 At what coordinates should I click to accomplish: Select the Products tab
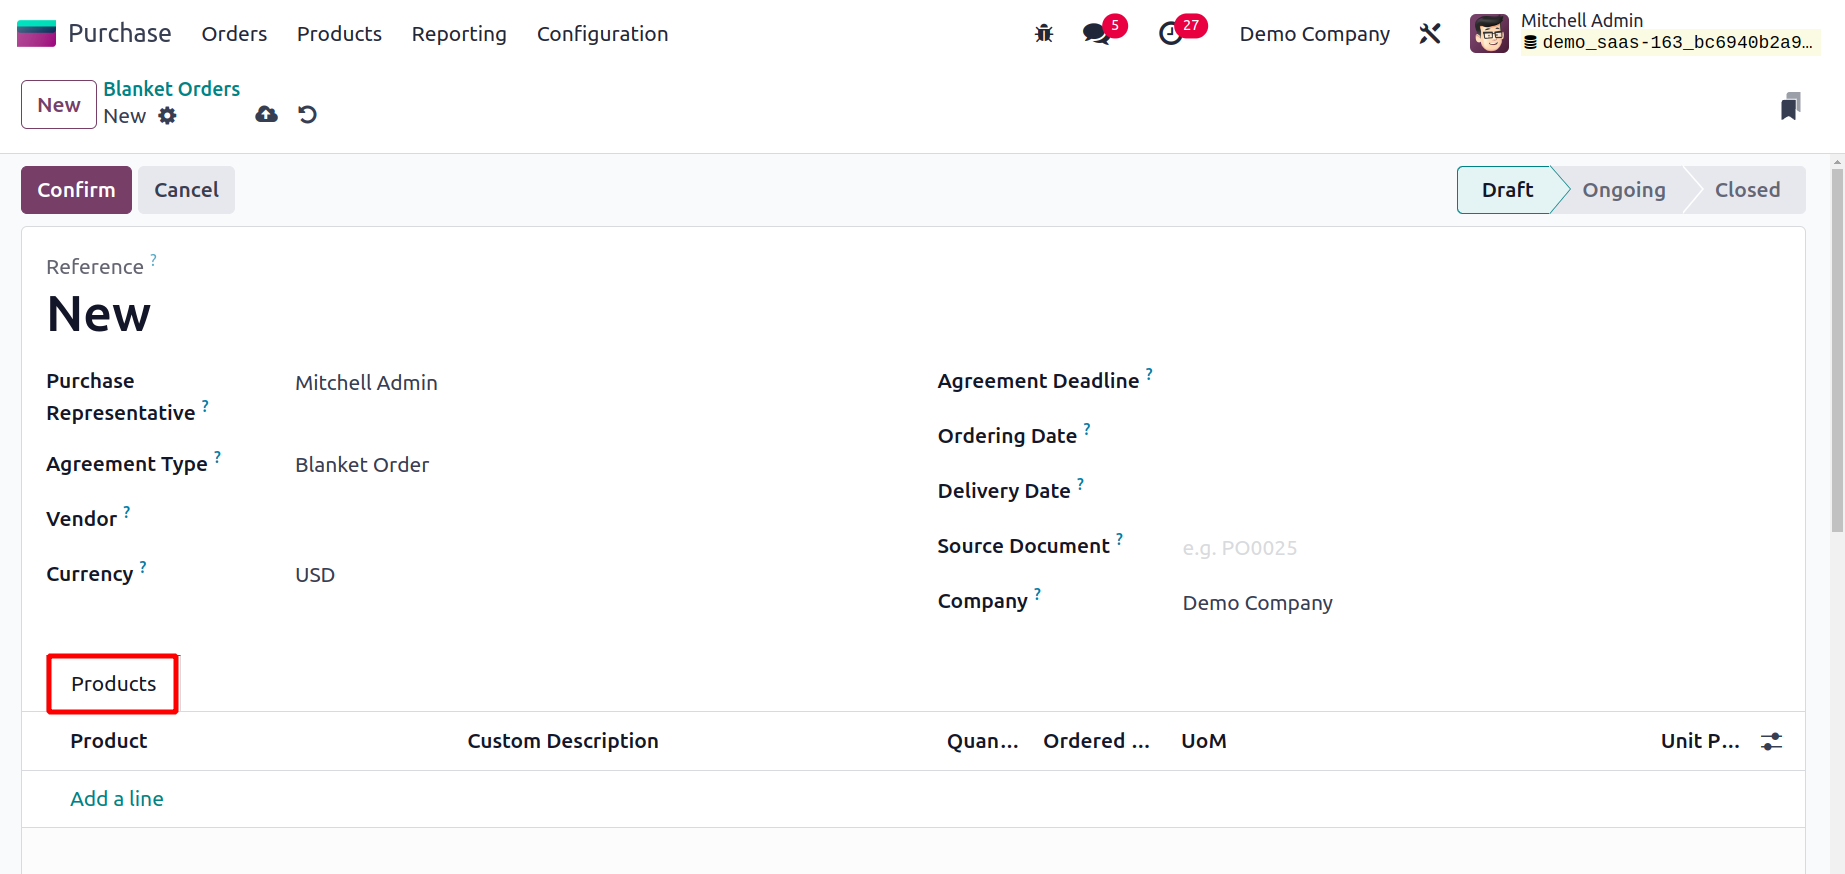tap(113, 684)
